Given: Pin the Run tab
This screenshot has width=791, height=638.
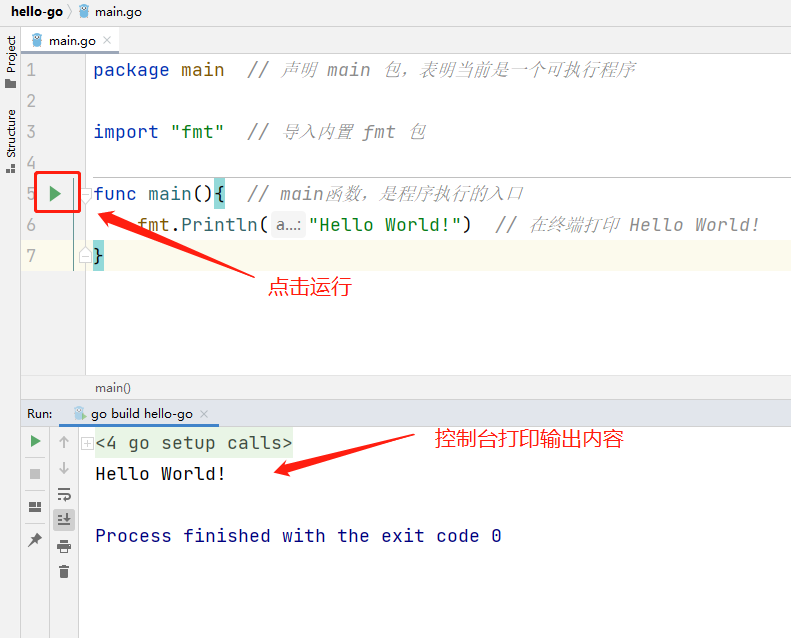Looking at the screenshot, I should point(35,540).
